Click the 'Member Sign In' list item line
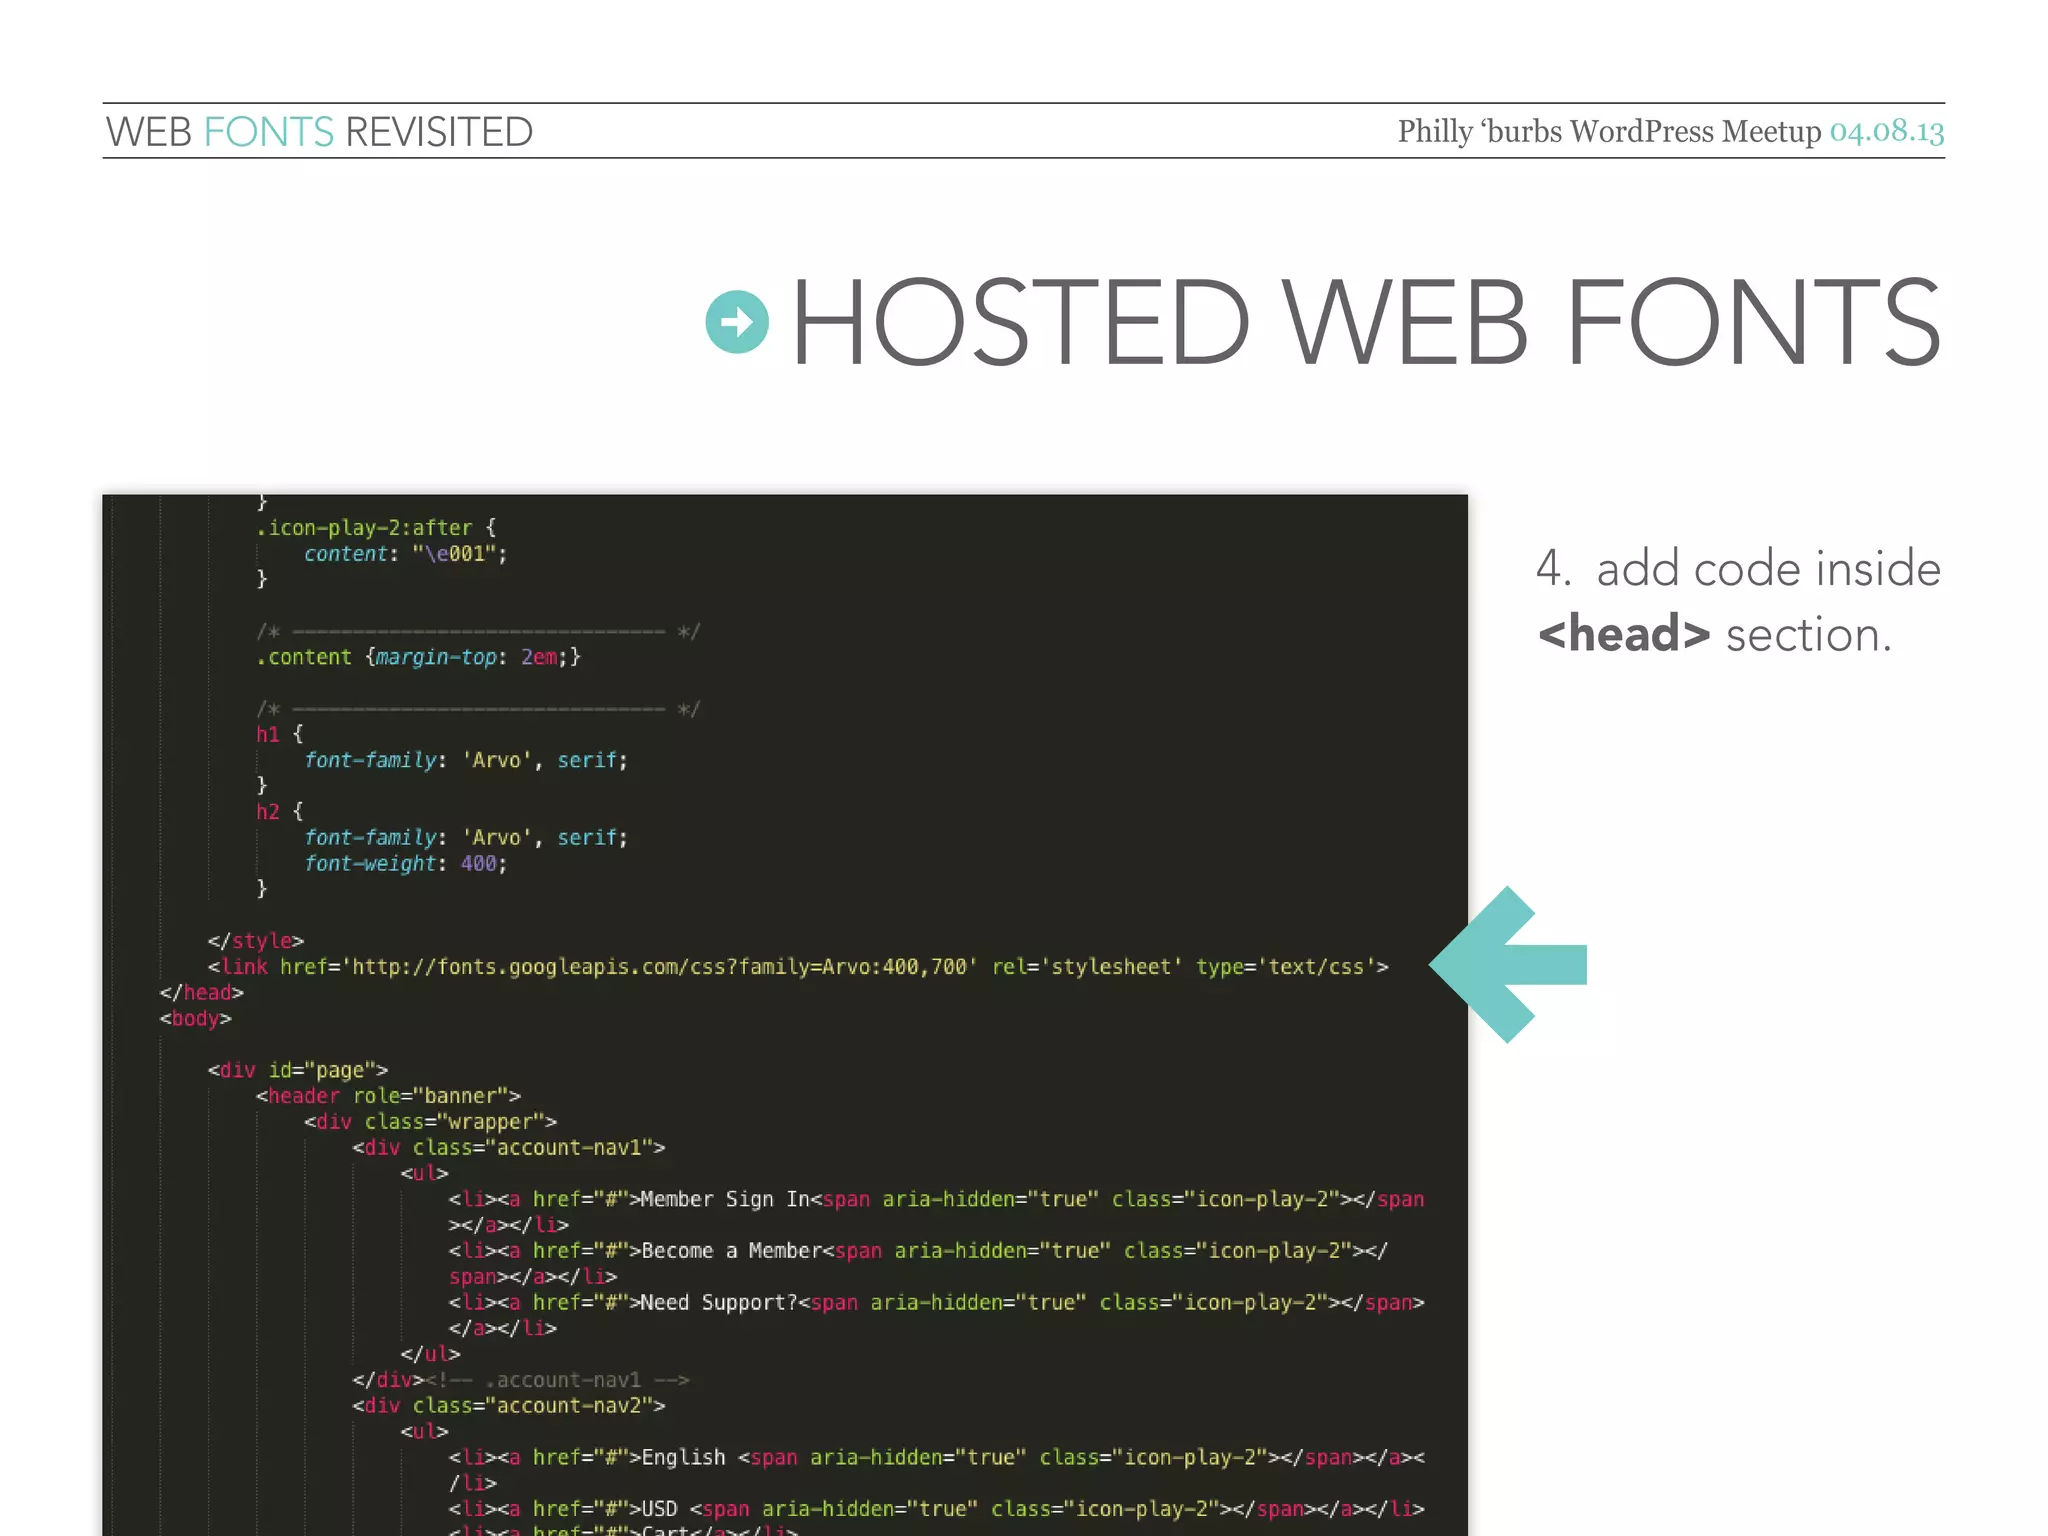 click(x=937, y=1212)
